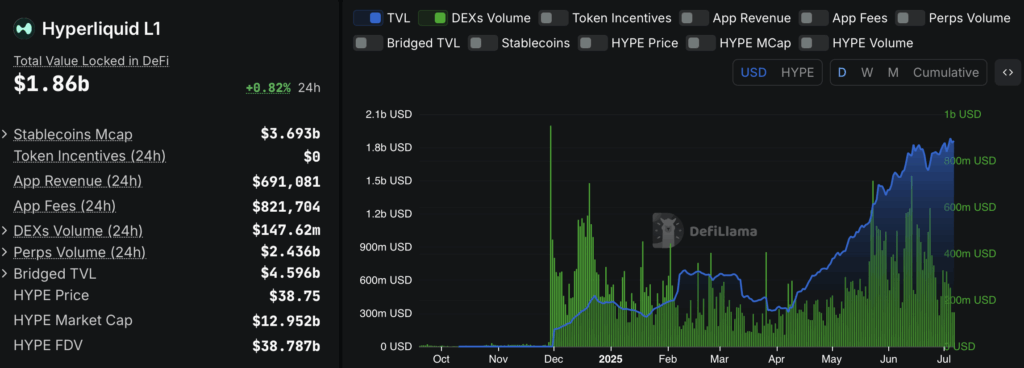Click the Token Incentives (24h) label
Screen dimensions: 1024x368
coord(89,156)
